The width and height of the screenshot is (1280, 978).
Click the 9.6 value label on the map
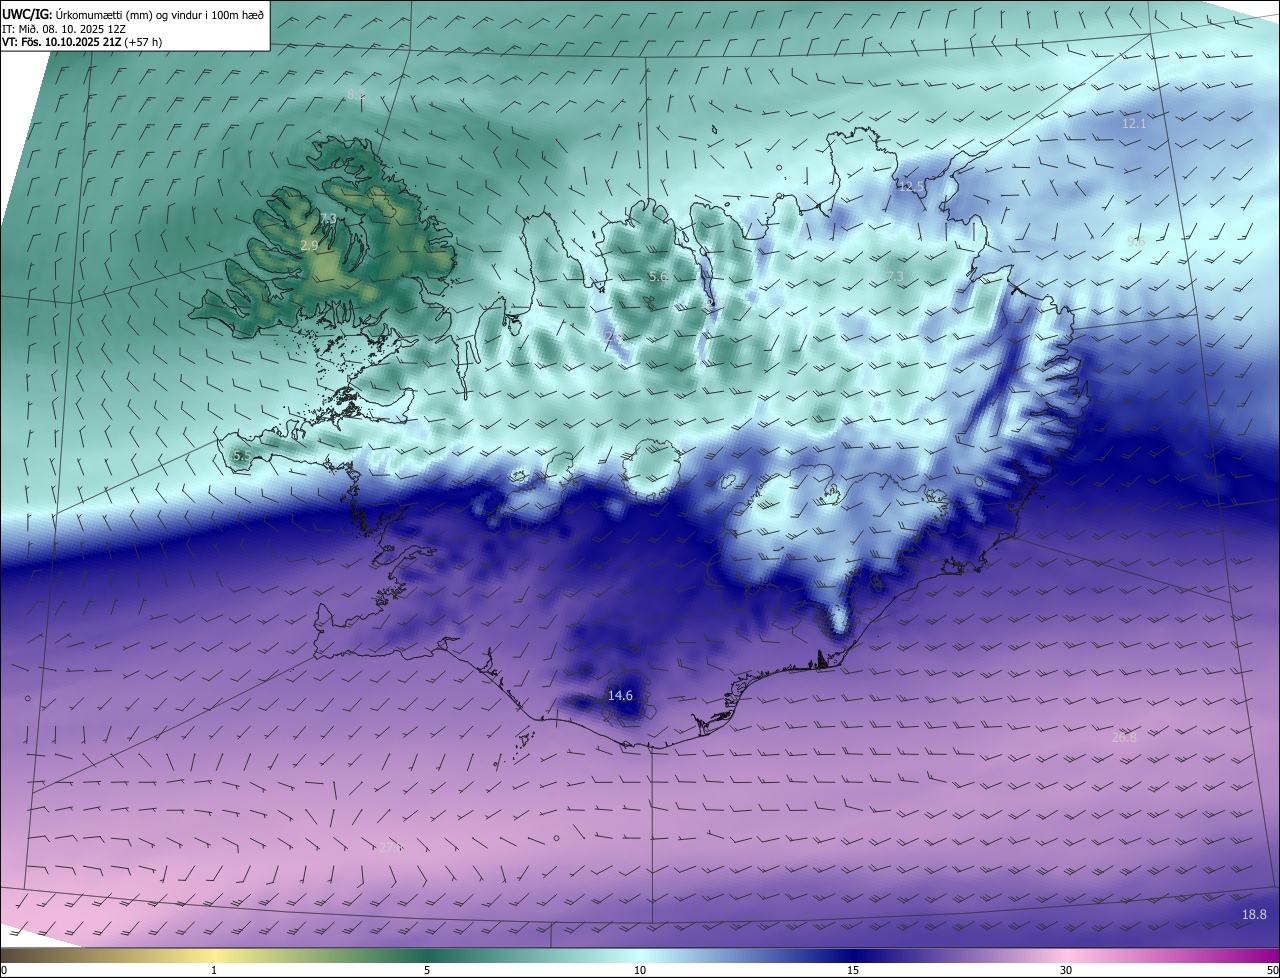click(x=1136, y=241)
